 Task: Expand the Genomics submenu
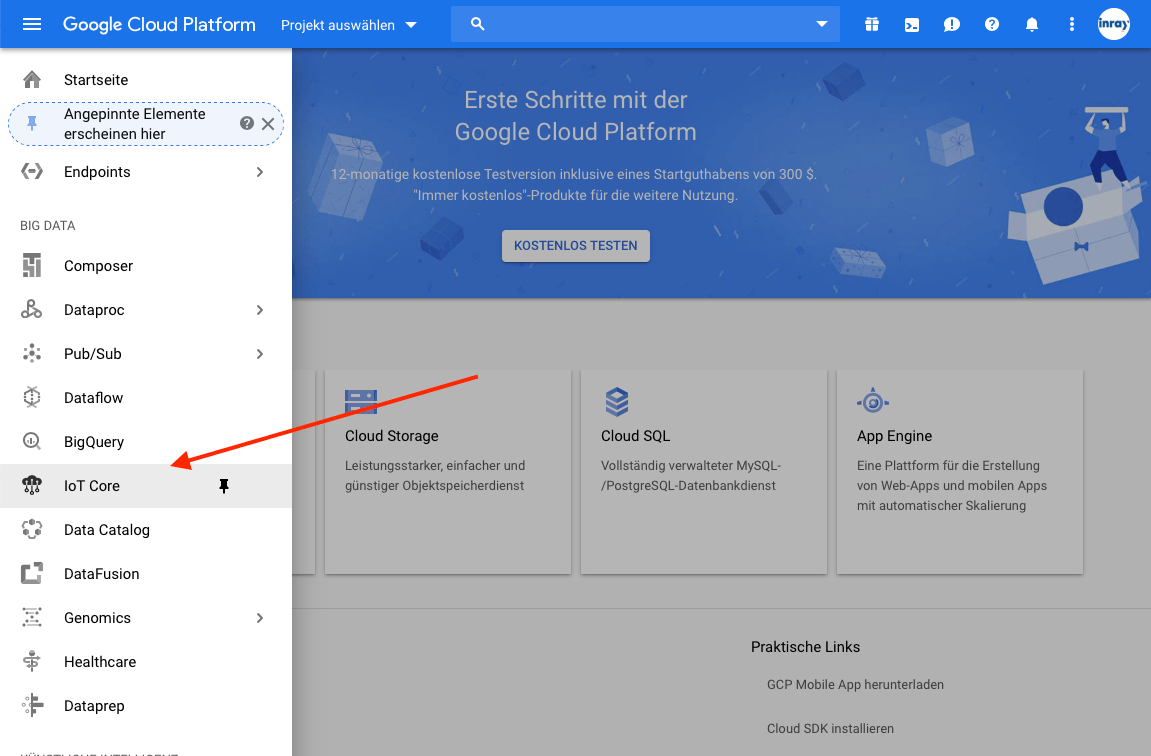tap(260, 617)
